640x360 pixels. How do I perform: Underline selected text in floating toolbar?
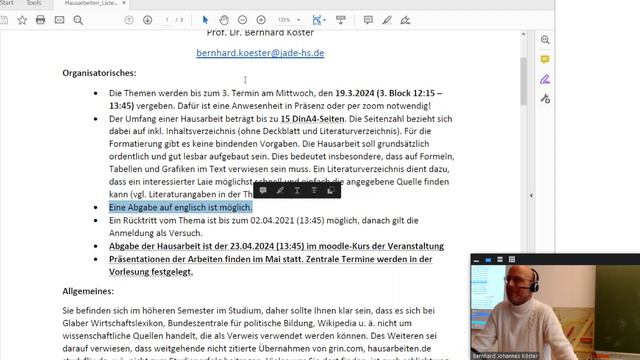click(297, 190)
